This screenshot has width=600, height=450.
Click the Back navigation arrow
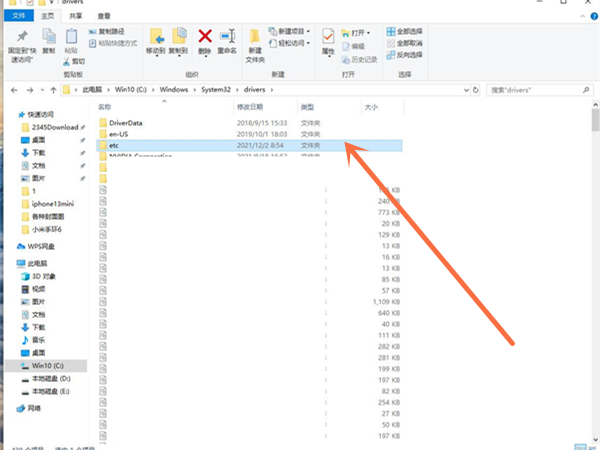point(10,91)
